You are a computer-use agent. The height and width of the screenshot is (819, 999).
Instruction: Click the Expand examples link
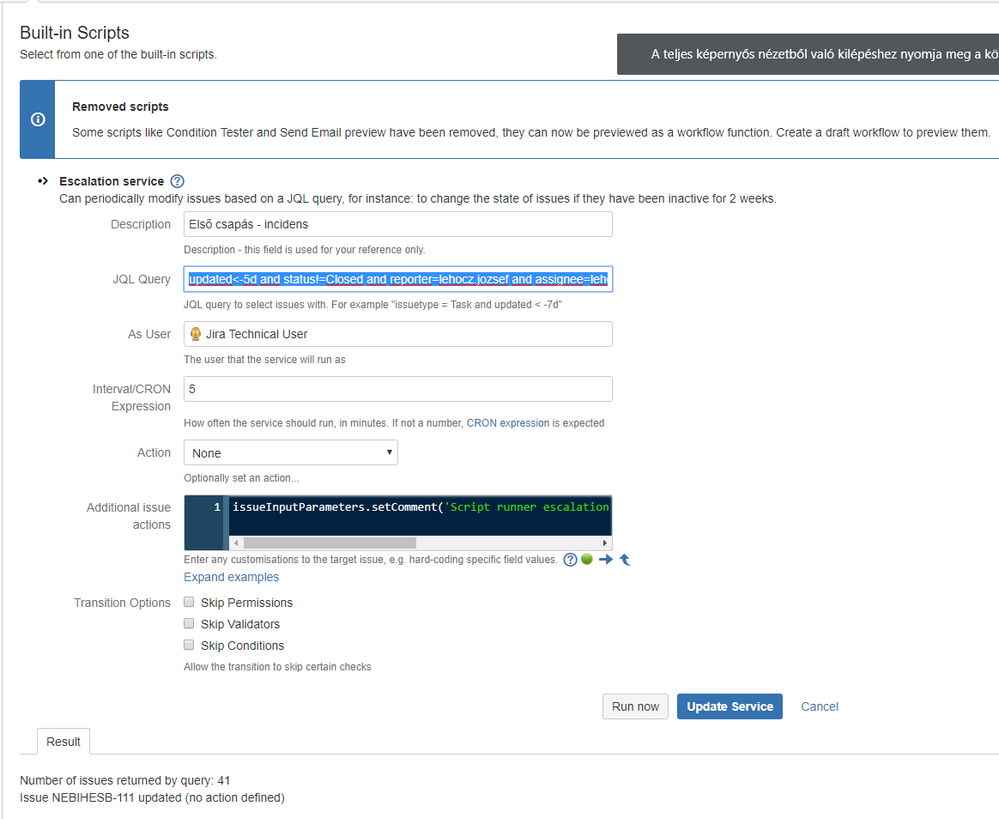click(x=231, y=577)
